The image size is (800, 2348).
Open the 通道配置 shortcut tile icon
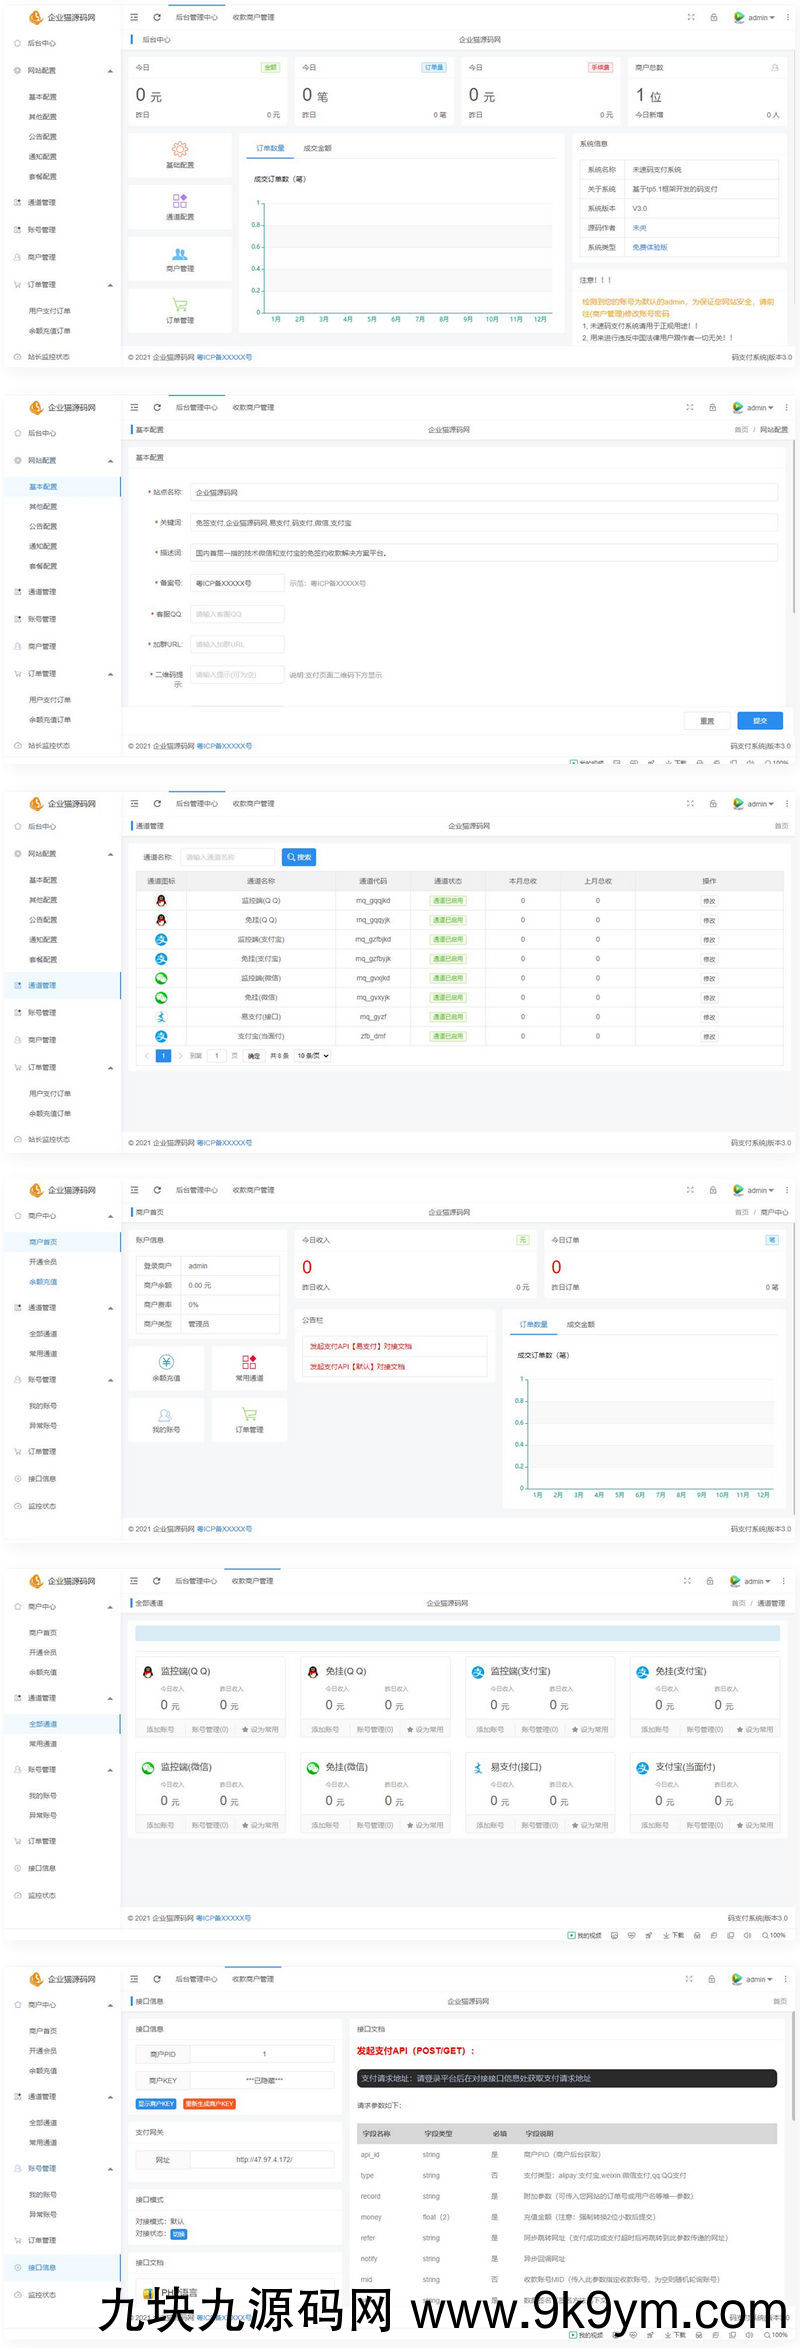pos(180,201)
